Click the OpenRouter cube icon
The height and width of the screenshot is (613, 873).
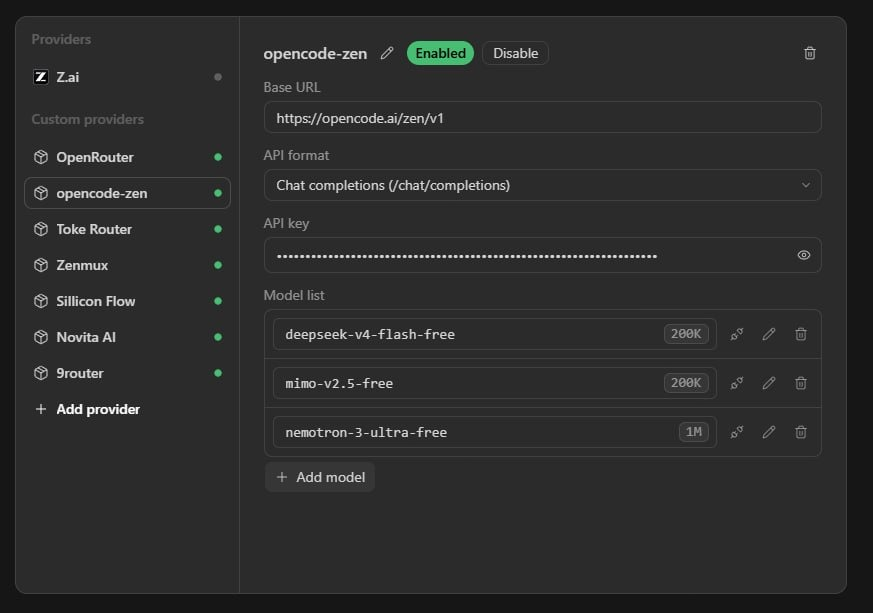[41, 157]
